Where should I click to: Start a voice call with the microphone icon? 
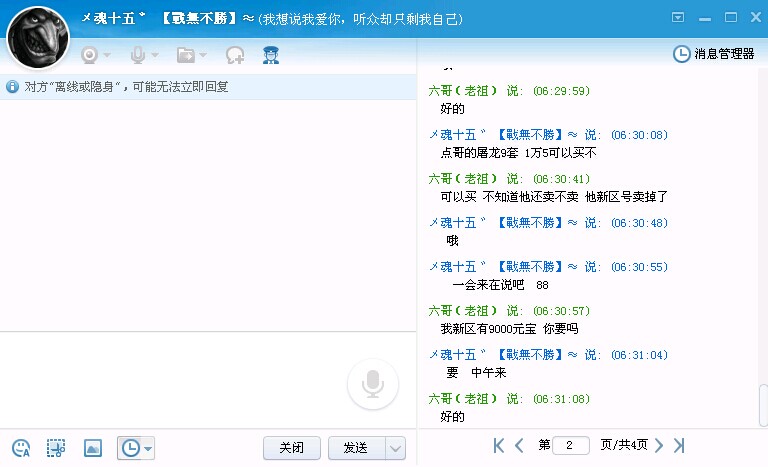pos(138,55)
